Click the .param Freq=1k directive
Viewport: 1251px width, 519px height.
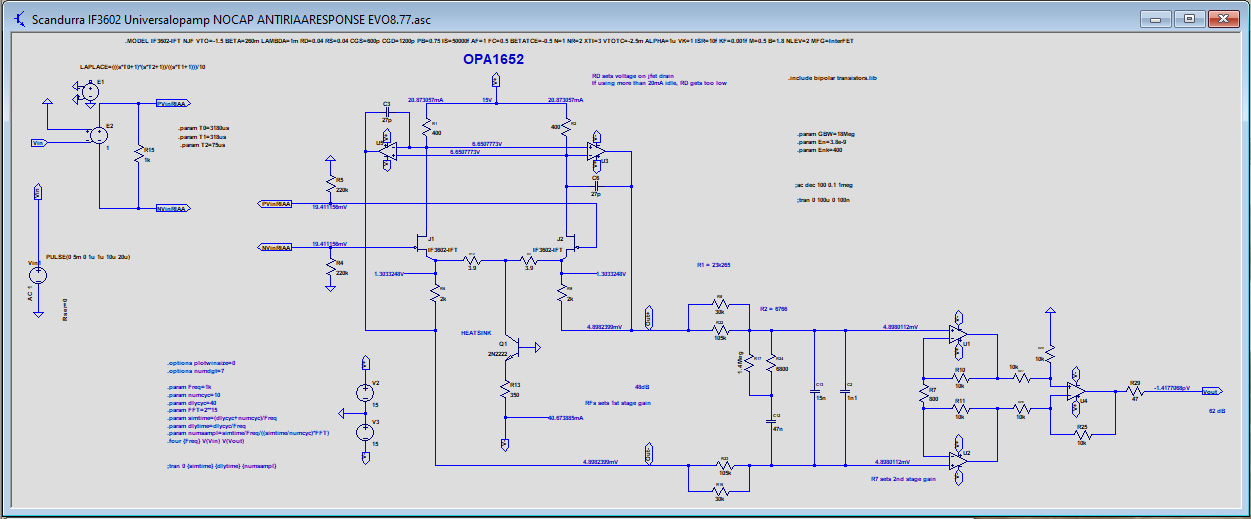point(189,386)
